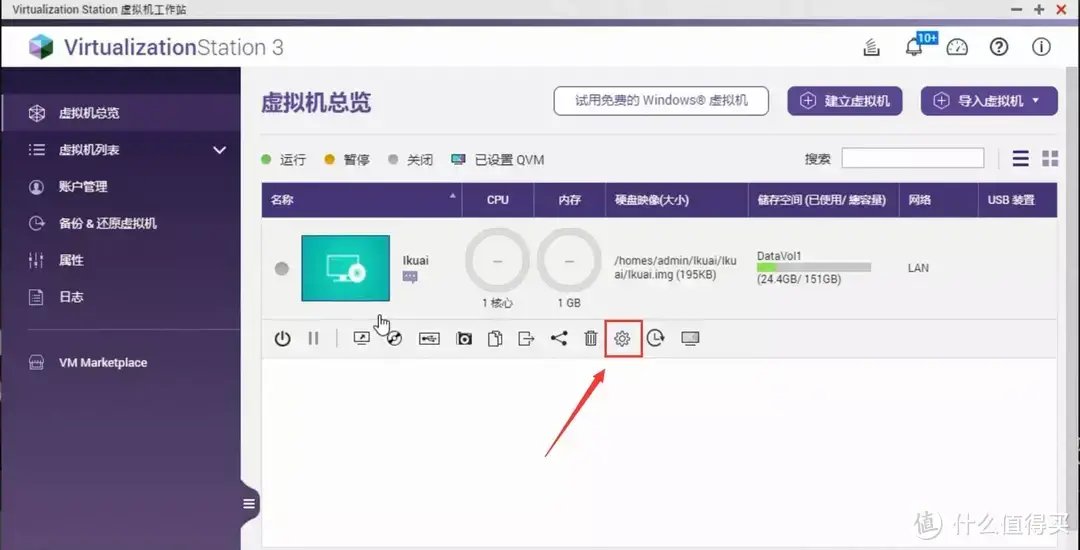Open 日志 in sidebar
The height and width of the screenshot is (550, 1080).
click(72, 297)
